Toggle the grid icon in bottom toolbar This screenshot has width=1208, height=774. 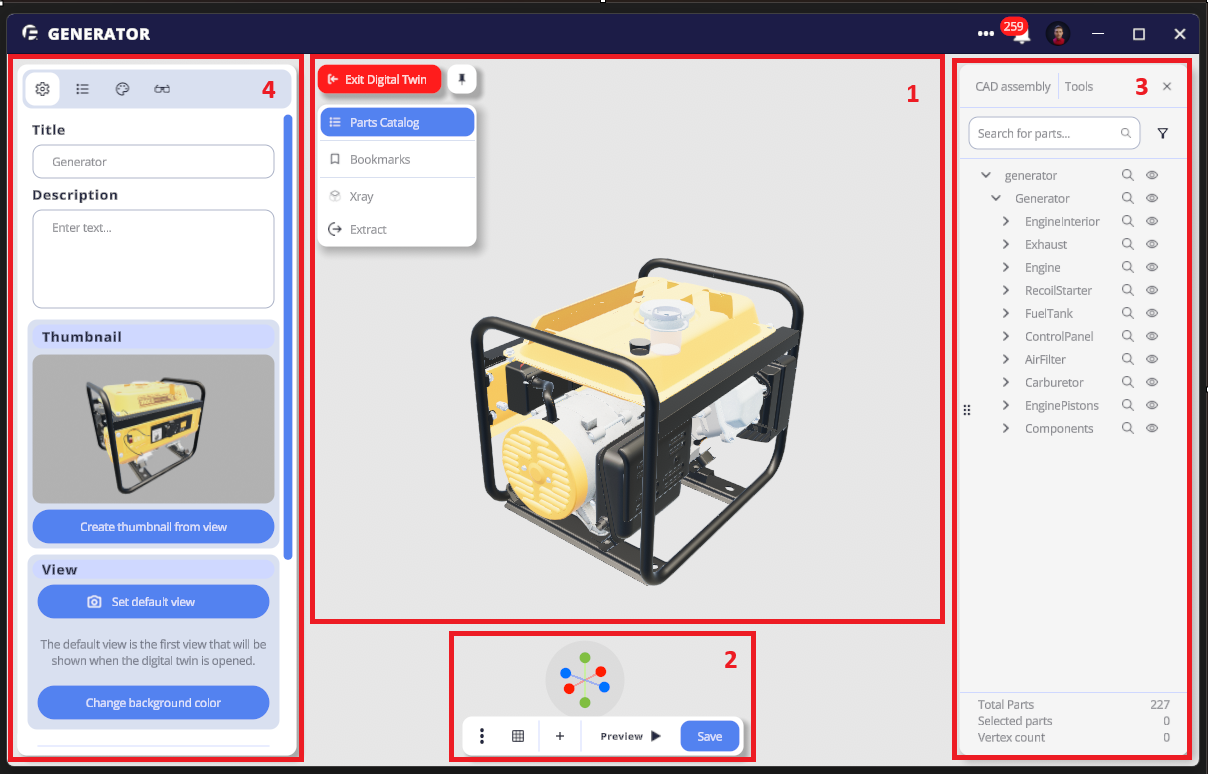click(x=518, y=736)
